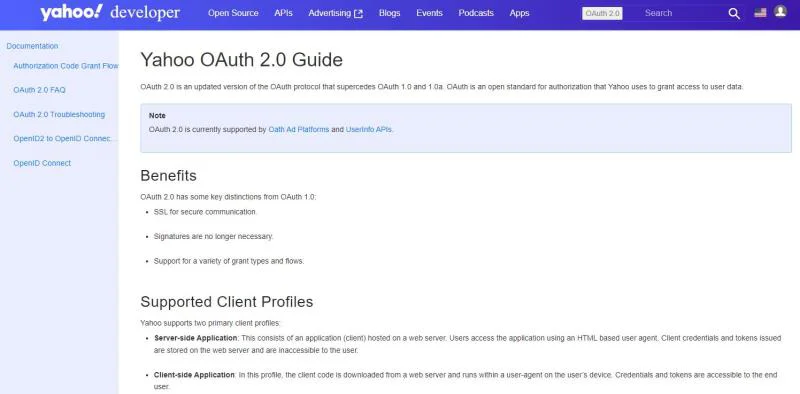Click the bold Server-side Application term
Viewport: 800px width, 394px height.
coord(196,338)
